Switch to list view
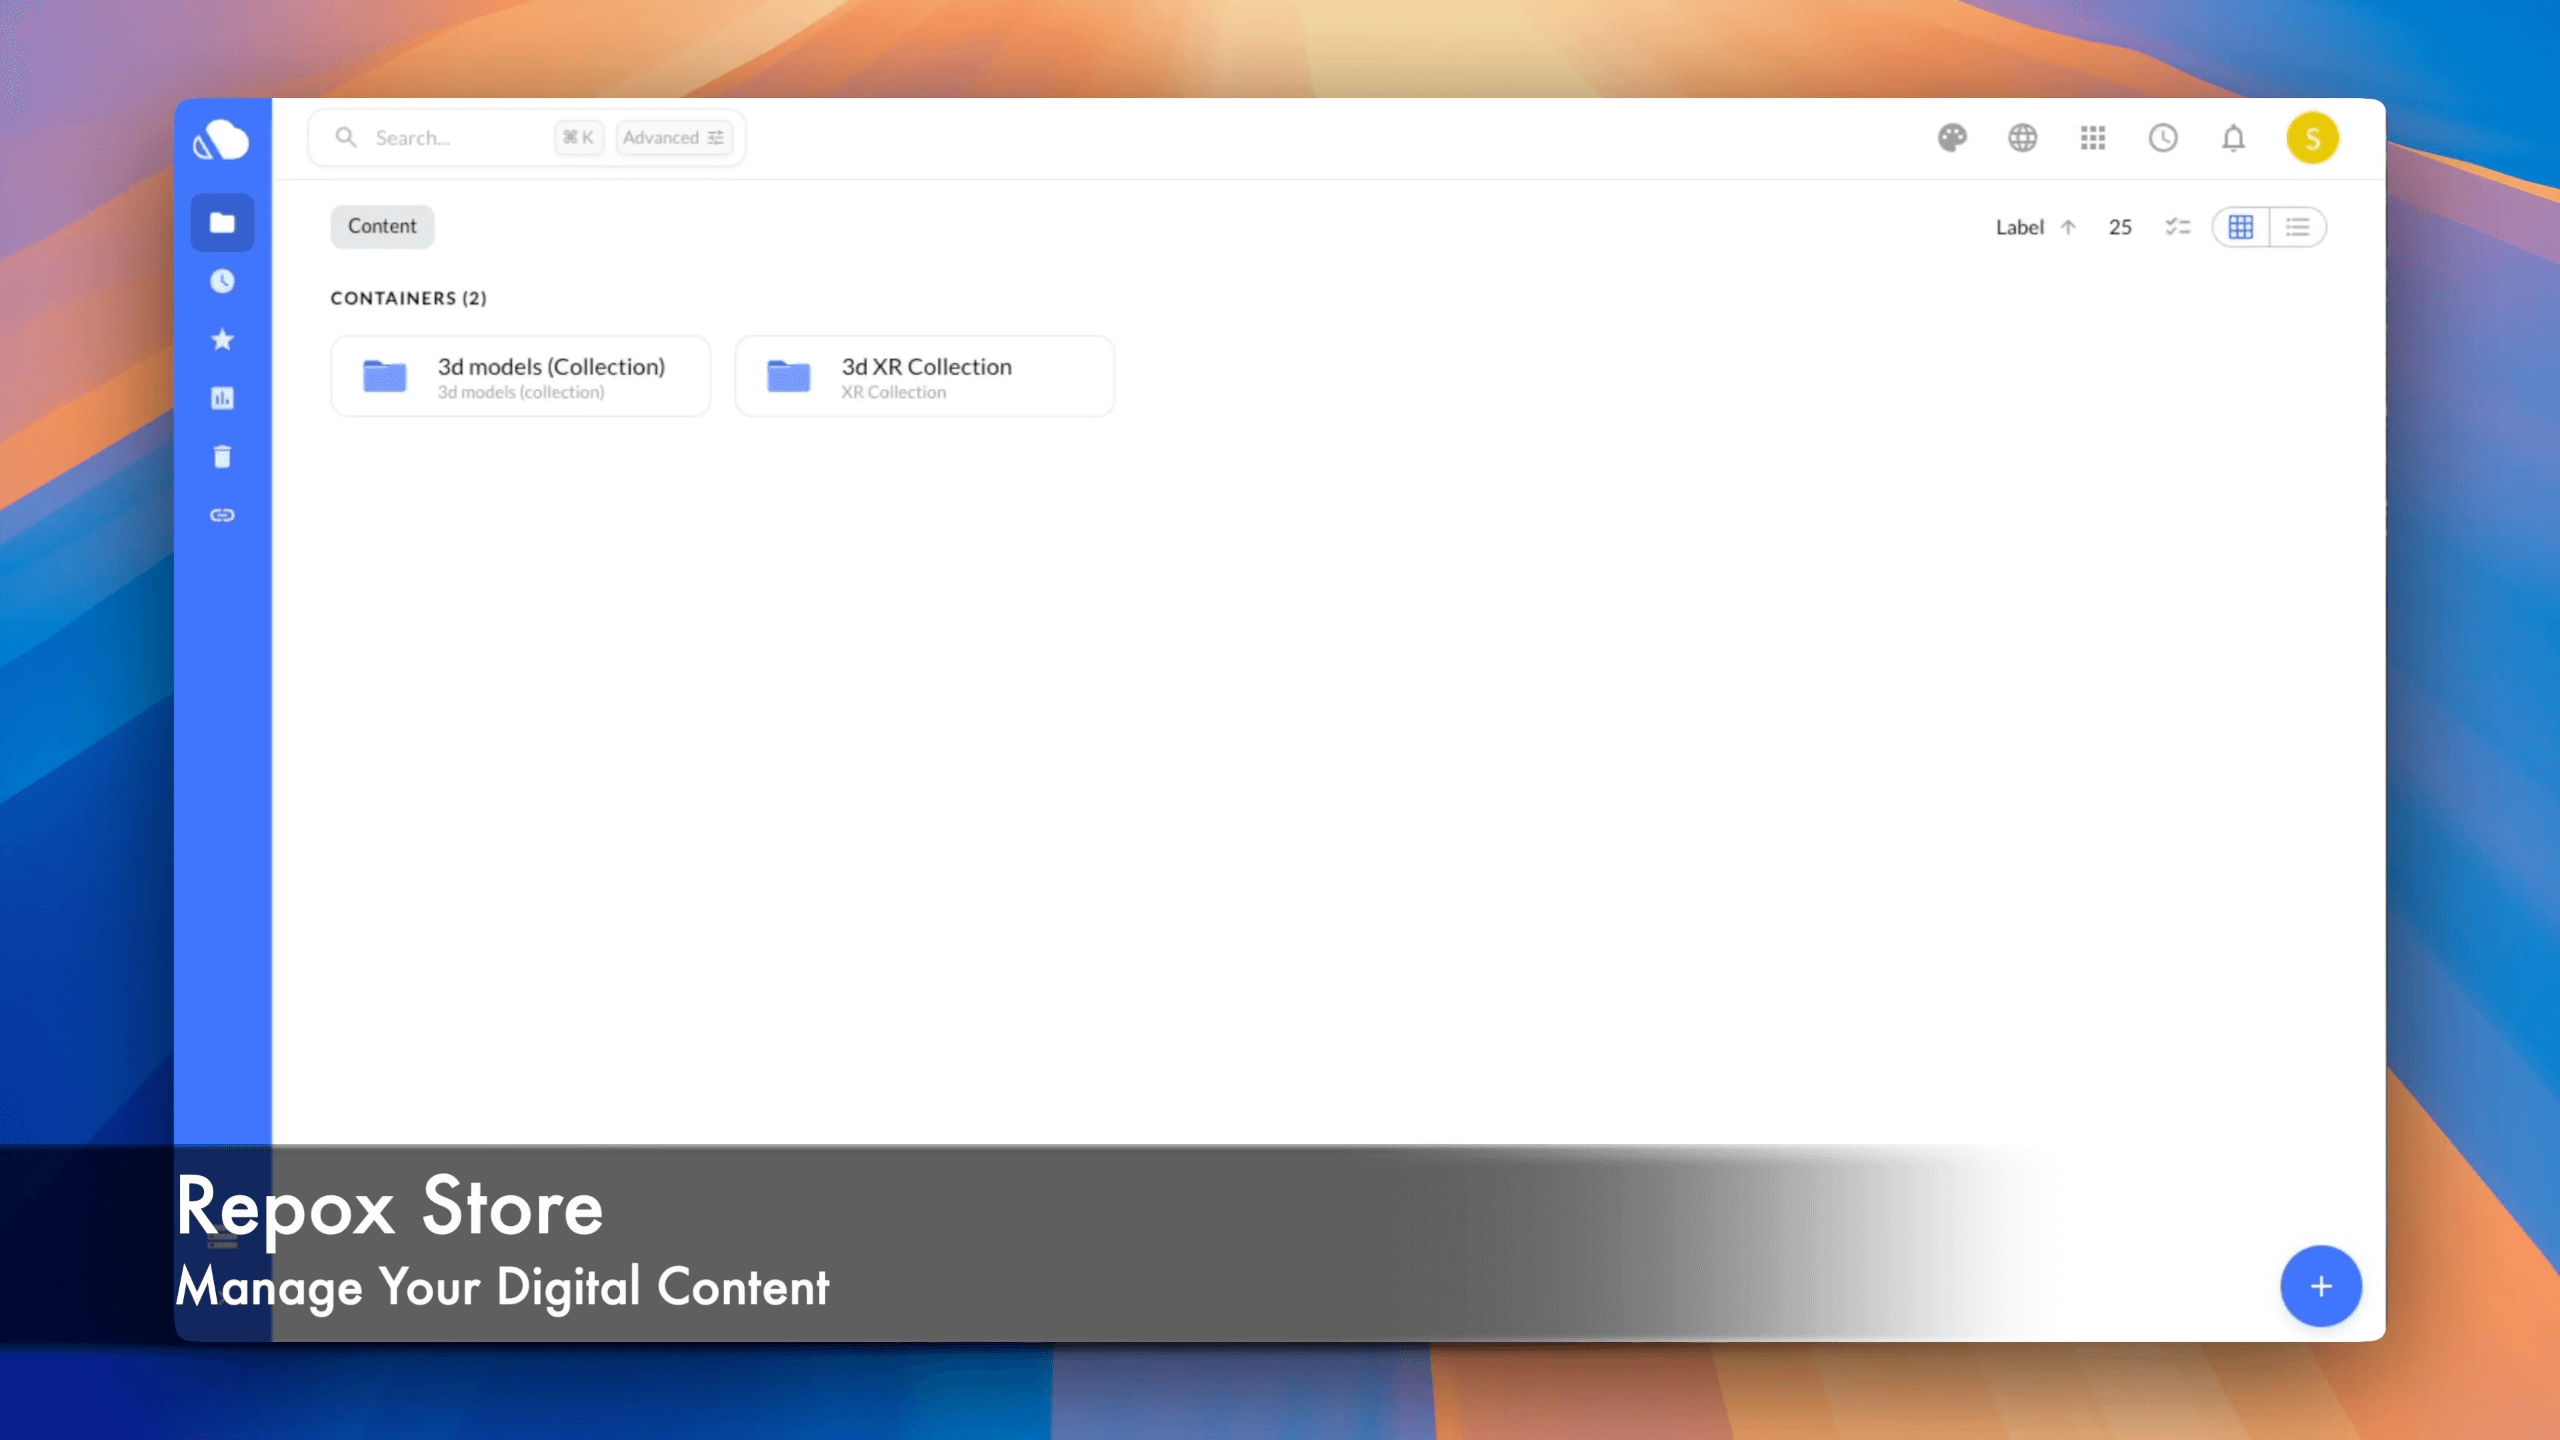Viewport: 2560px width, 1440px height. [x=2297, y=227]
